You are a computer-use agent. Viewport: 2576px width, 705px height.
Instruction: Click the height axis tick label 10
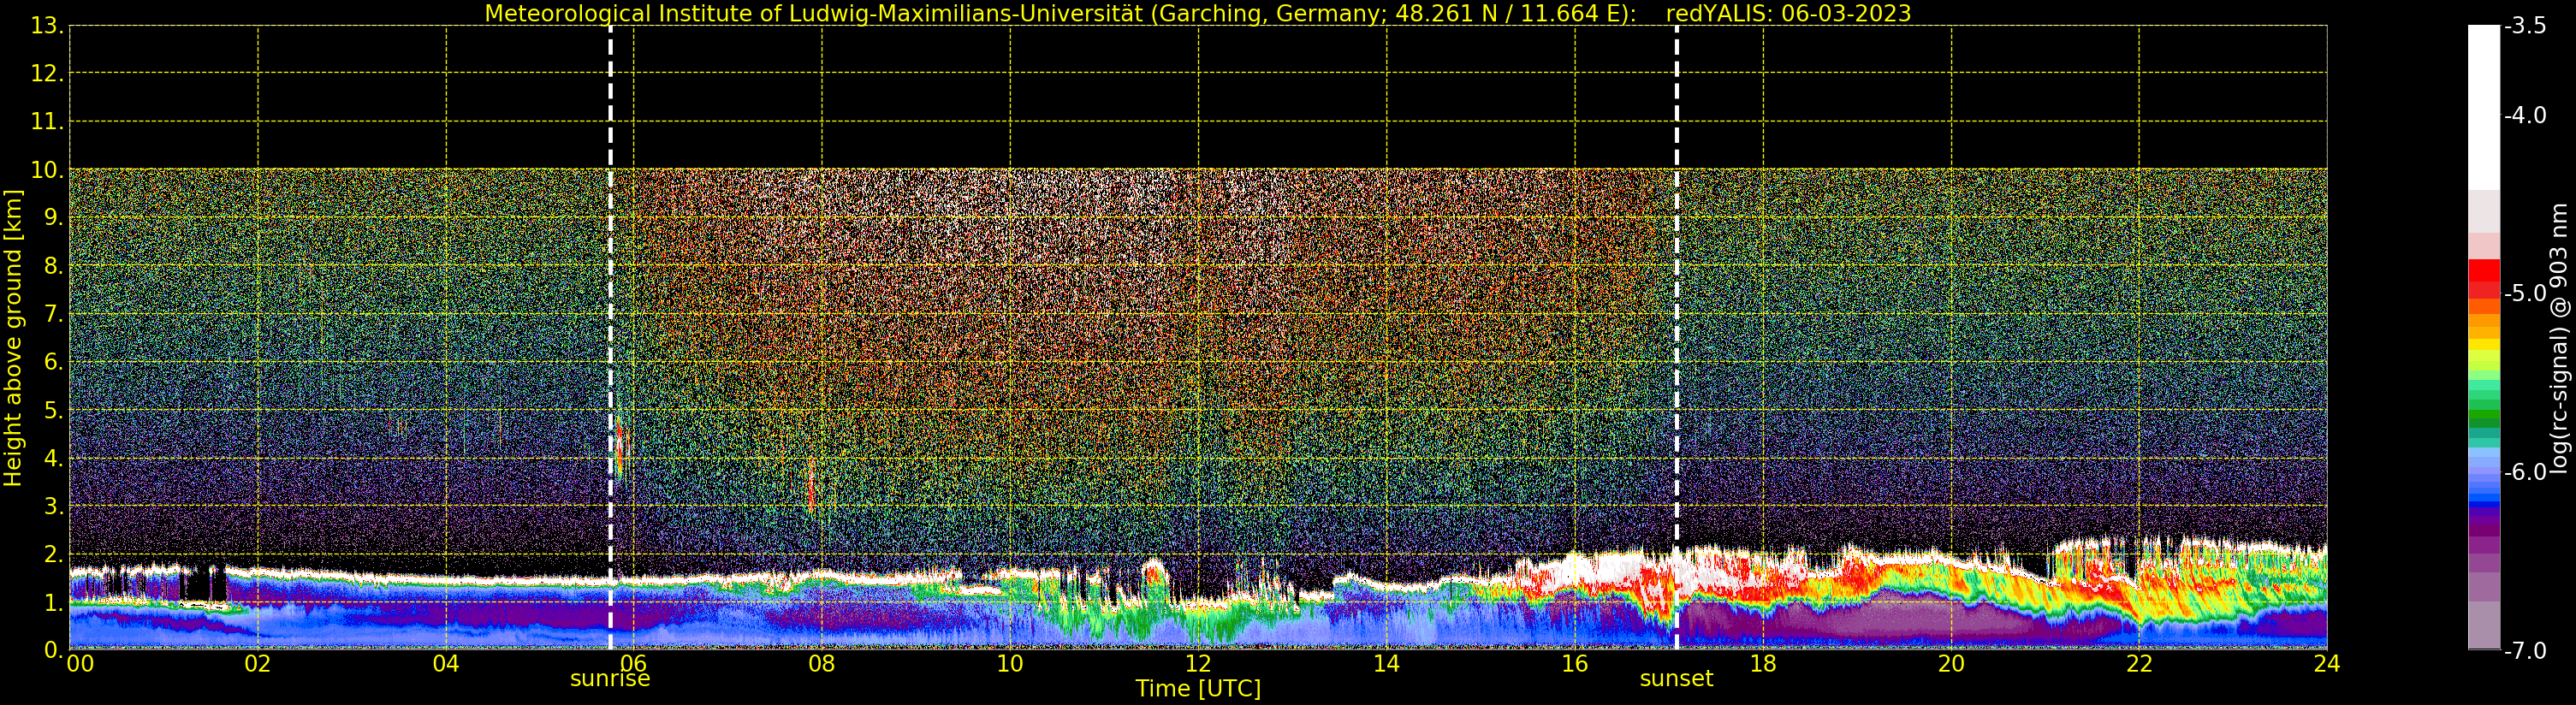(x=47, y=170)
